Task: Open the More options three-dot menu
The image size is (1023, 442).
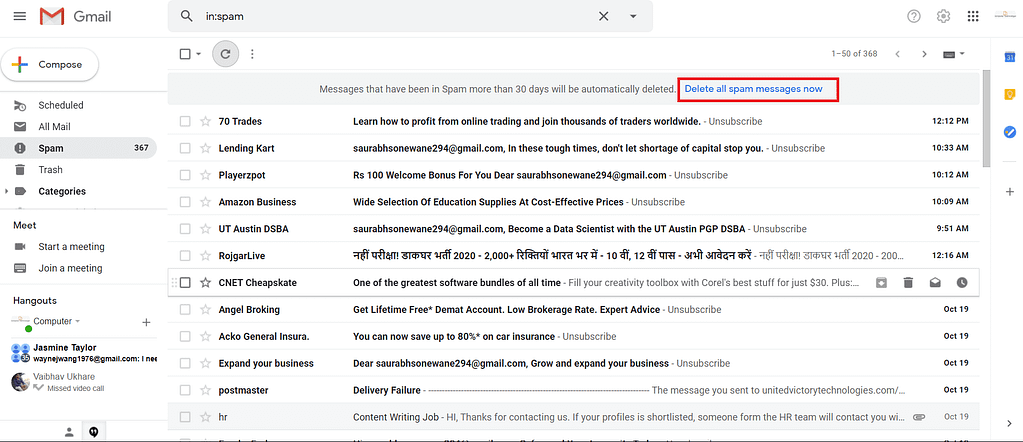Action: (x=252, y=54)
